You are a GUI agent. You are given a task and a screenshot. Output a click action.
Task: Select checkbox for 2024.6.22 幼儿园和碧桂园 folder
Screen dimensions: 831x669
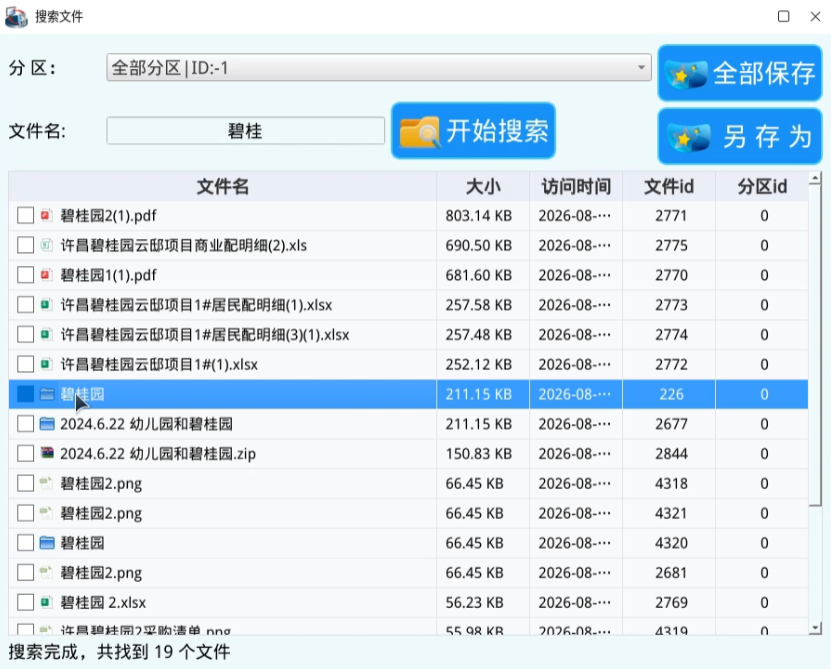[25, 424]
